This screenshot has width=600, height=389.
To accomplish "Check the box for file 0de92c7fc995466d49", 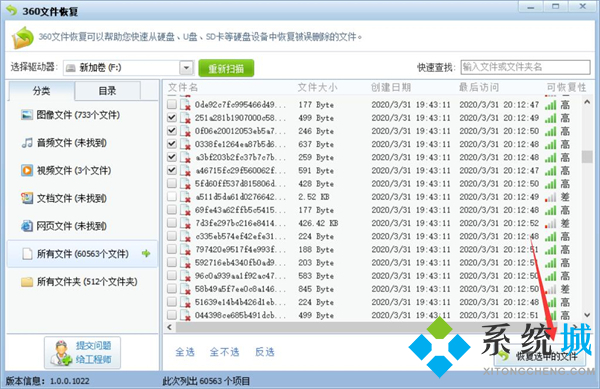I will pyautogui.click(x=172, y=104).
